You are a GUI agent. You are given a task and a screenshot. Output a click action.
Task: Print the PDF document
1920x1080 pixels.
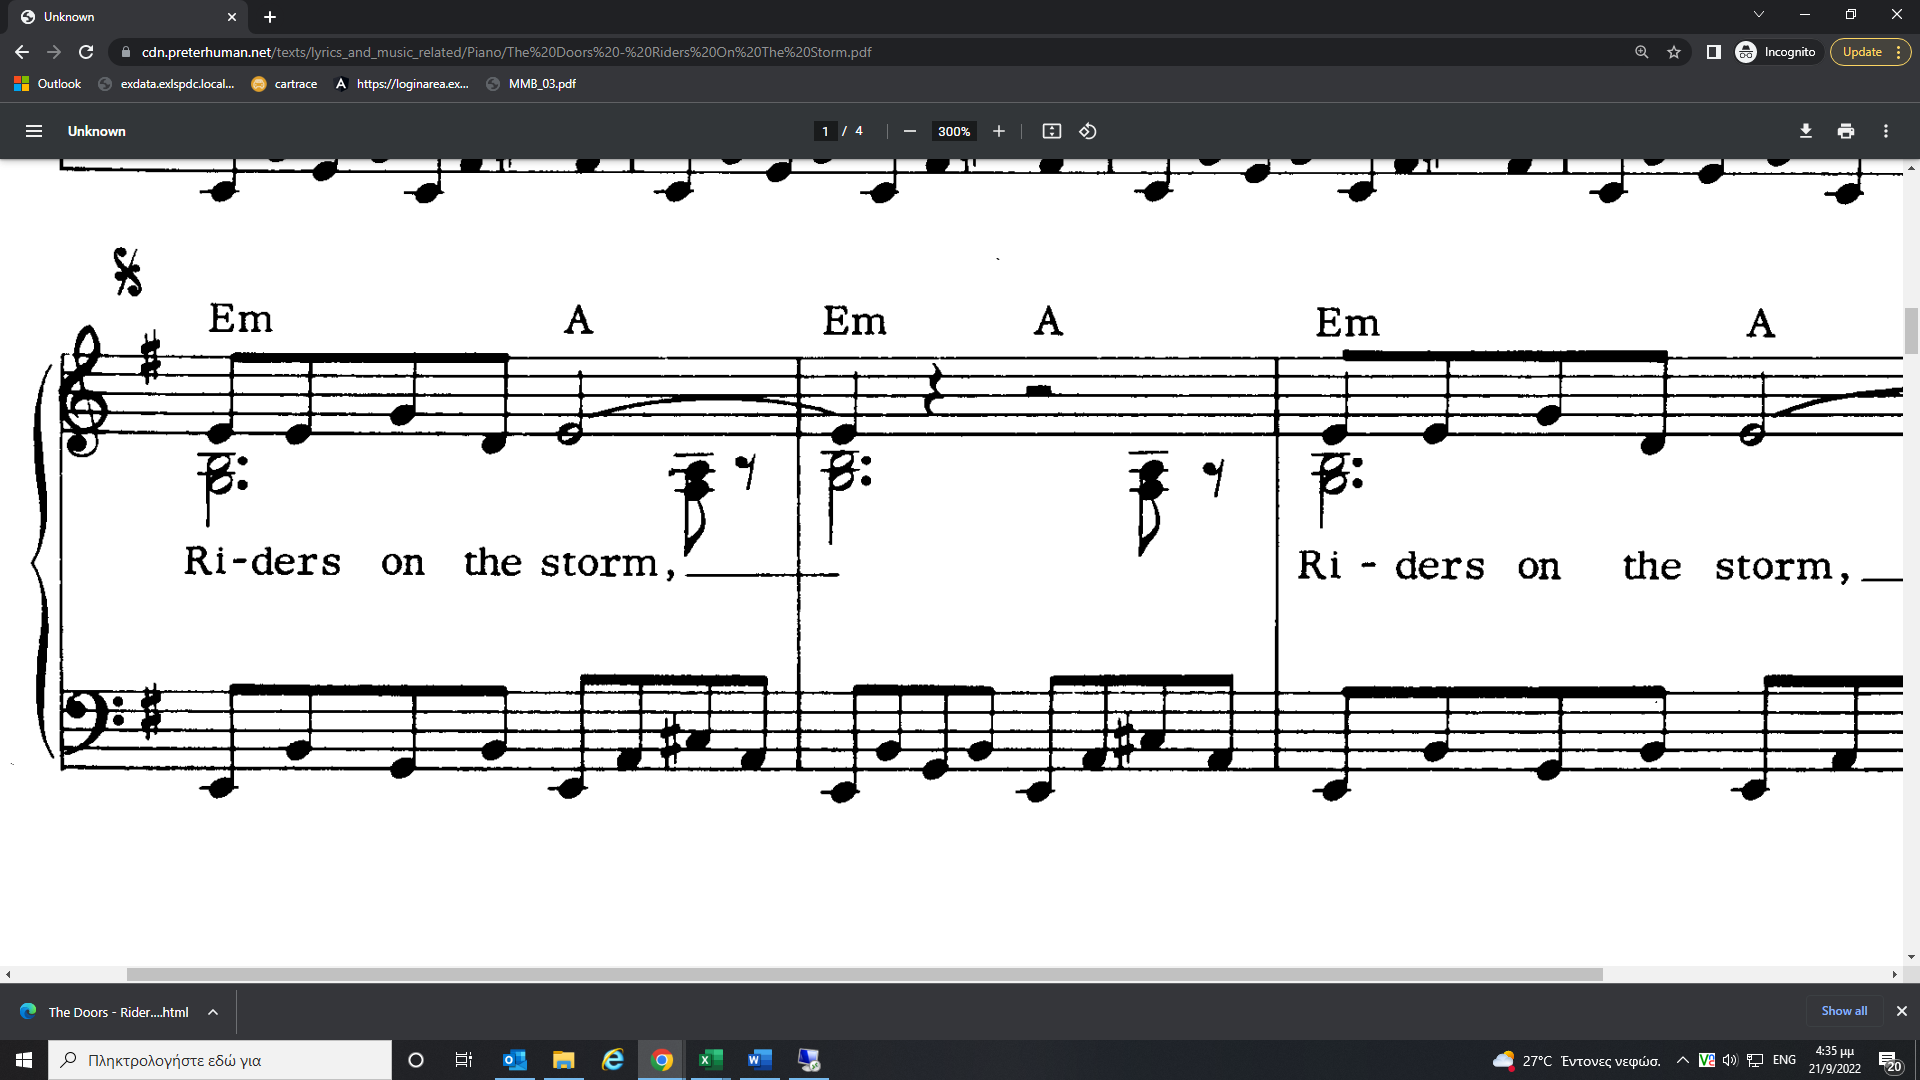tap(1845, 131)
